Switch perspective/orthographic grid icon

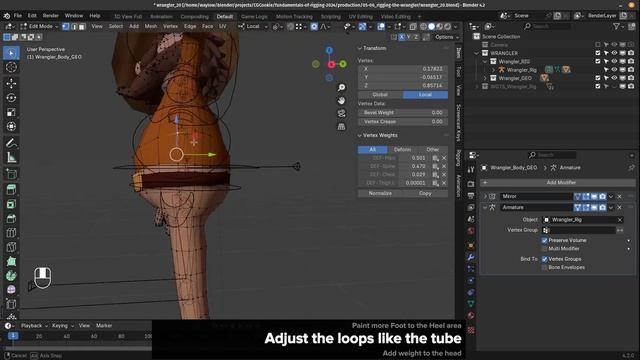pyautogui.click(x=342, y=127)
